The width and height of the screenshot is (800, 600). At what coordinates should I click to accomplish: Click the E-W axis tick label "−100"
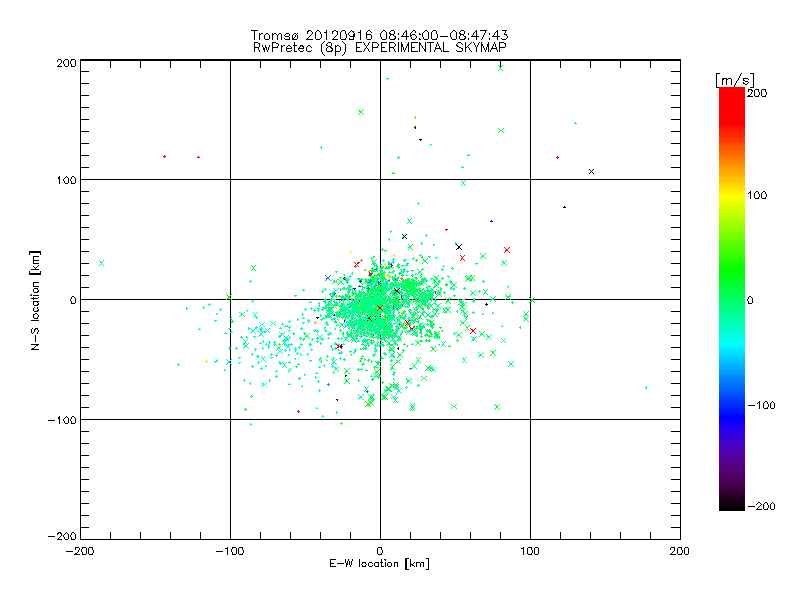[x=230, y=551]
